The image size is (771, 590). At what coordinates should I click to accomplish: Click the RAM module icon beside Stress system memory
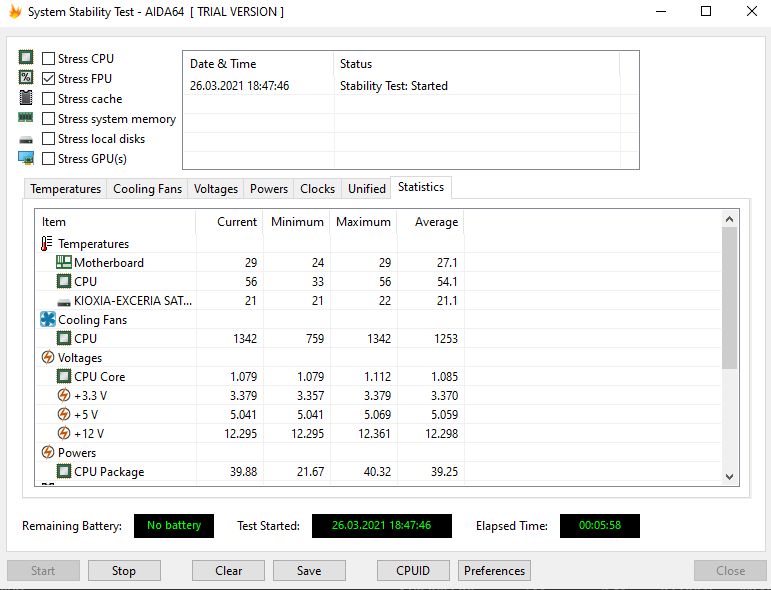(26, 118)
